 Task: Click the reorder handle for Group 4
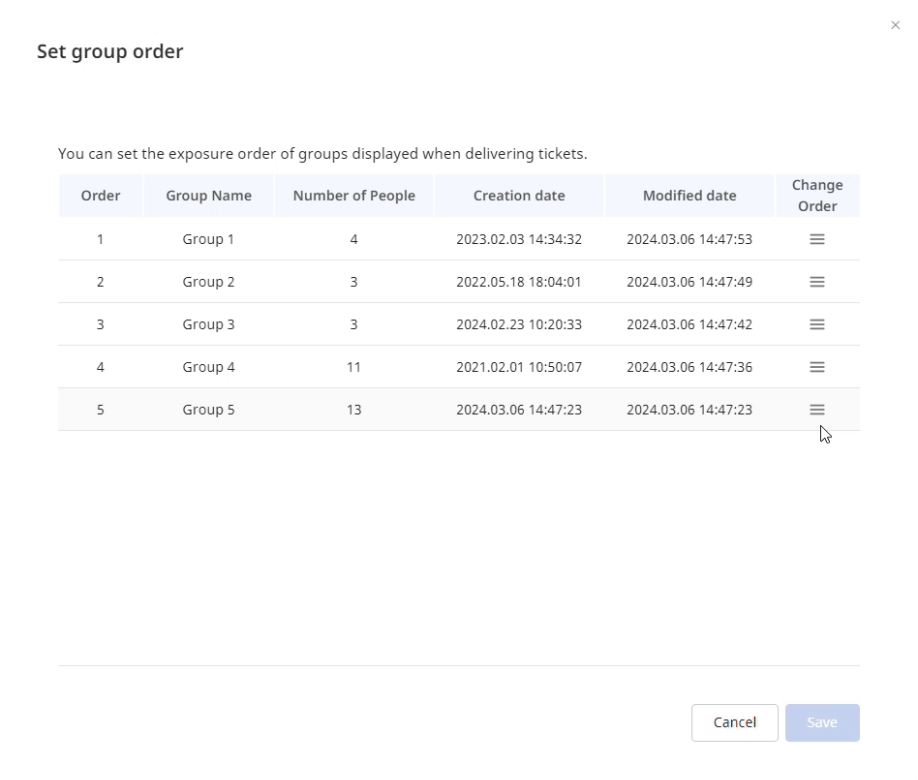[817, 367]
